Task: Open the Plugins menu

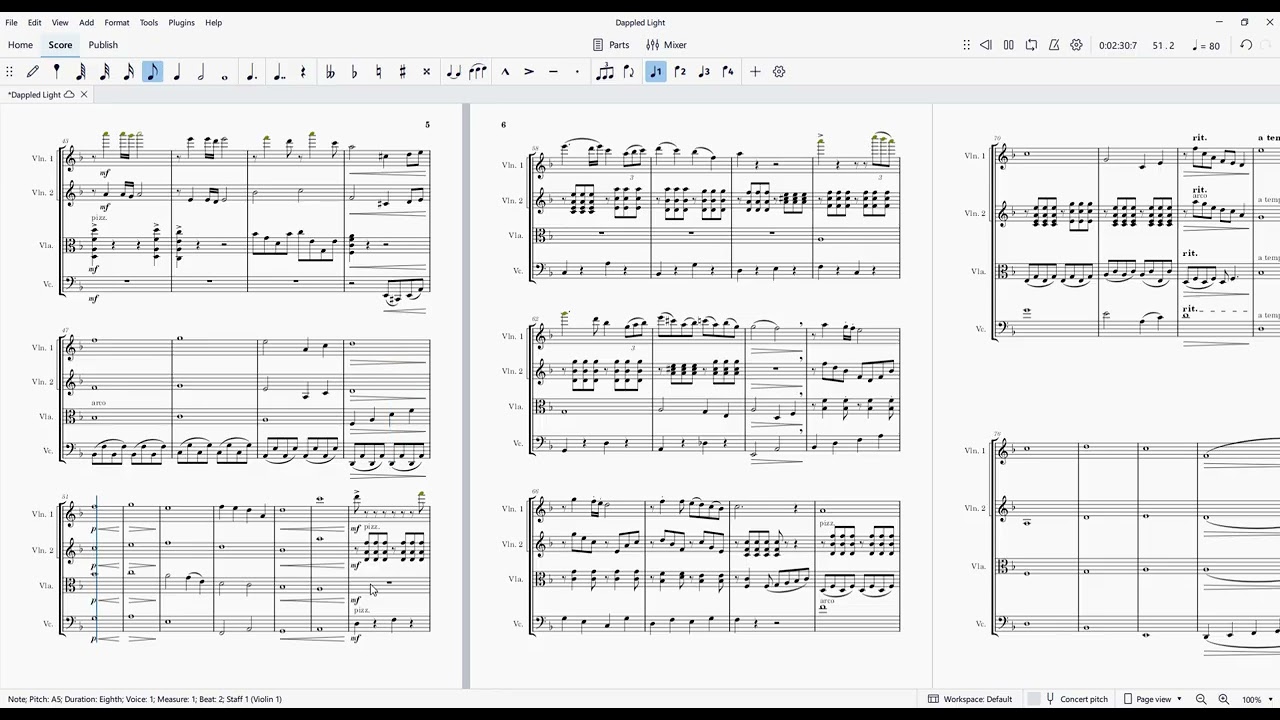Action: [181, 22]
